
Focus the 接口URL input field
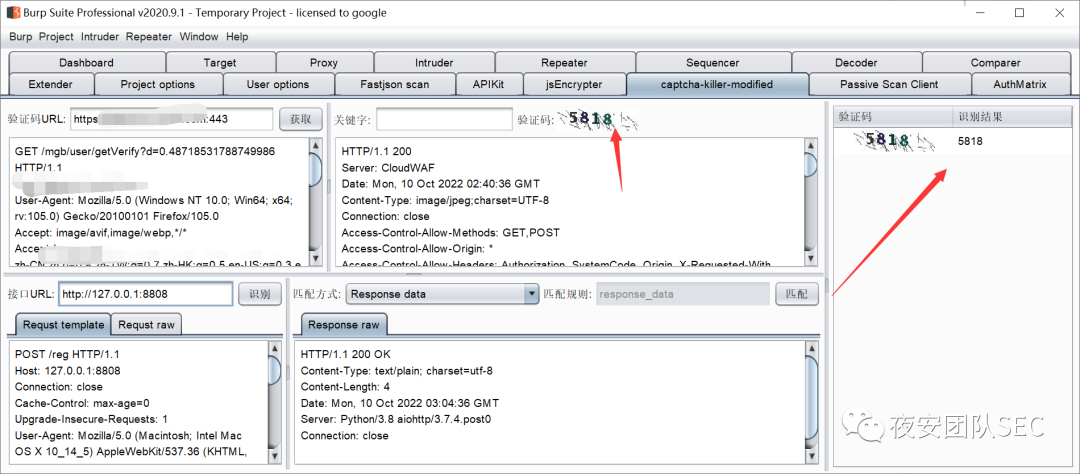[146, 294]
